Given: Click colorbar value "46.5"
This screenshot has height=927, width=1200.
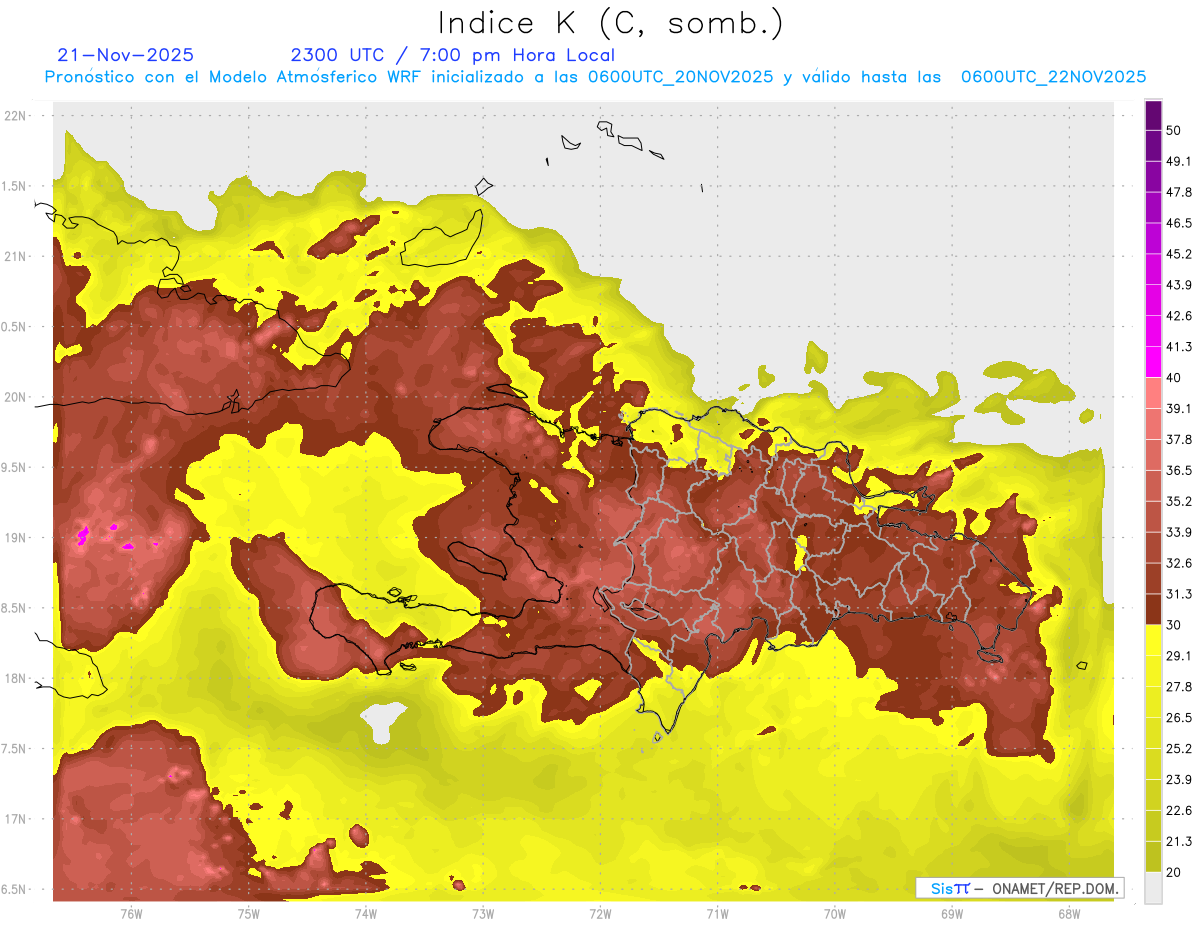Looking at the screenshot, I should coord(1179,223).
